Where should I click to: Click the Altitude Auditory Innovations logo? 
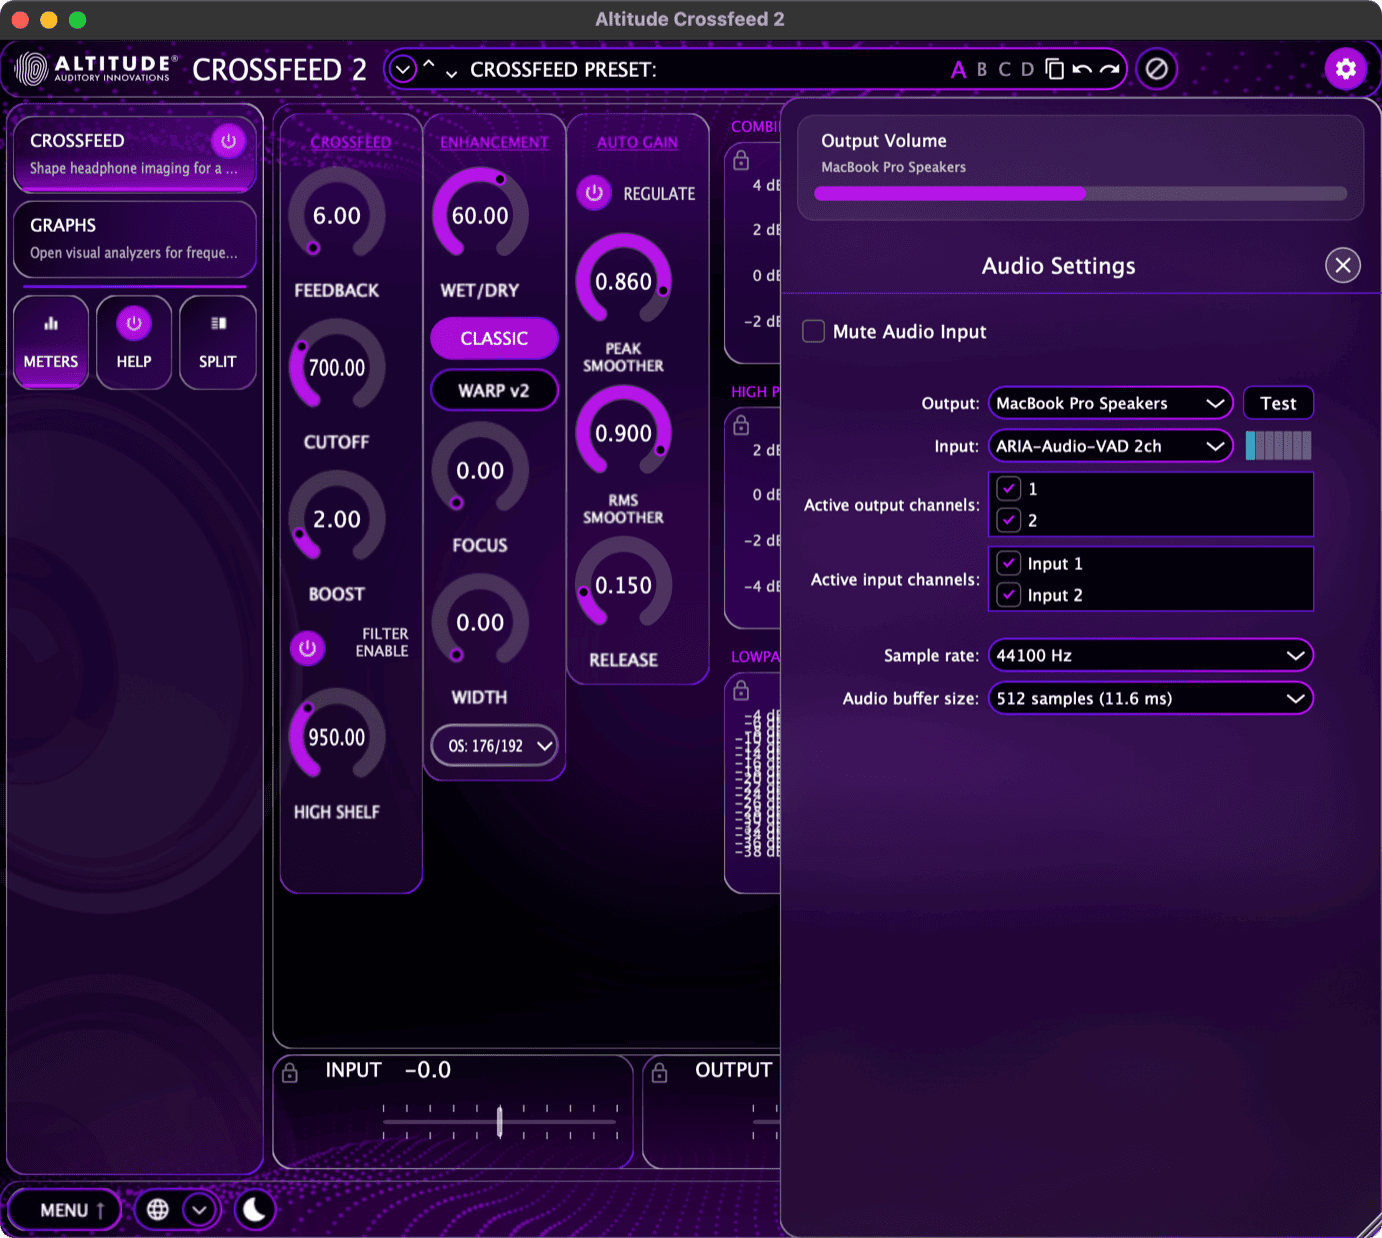pos(96,68)
